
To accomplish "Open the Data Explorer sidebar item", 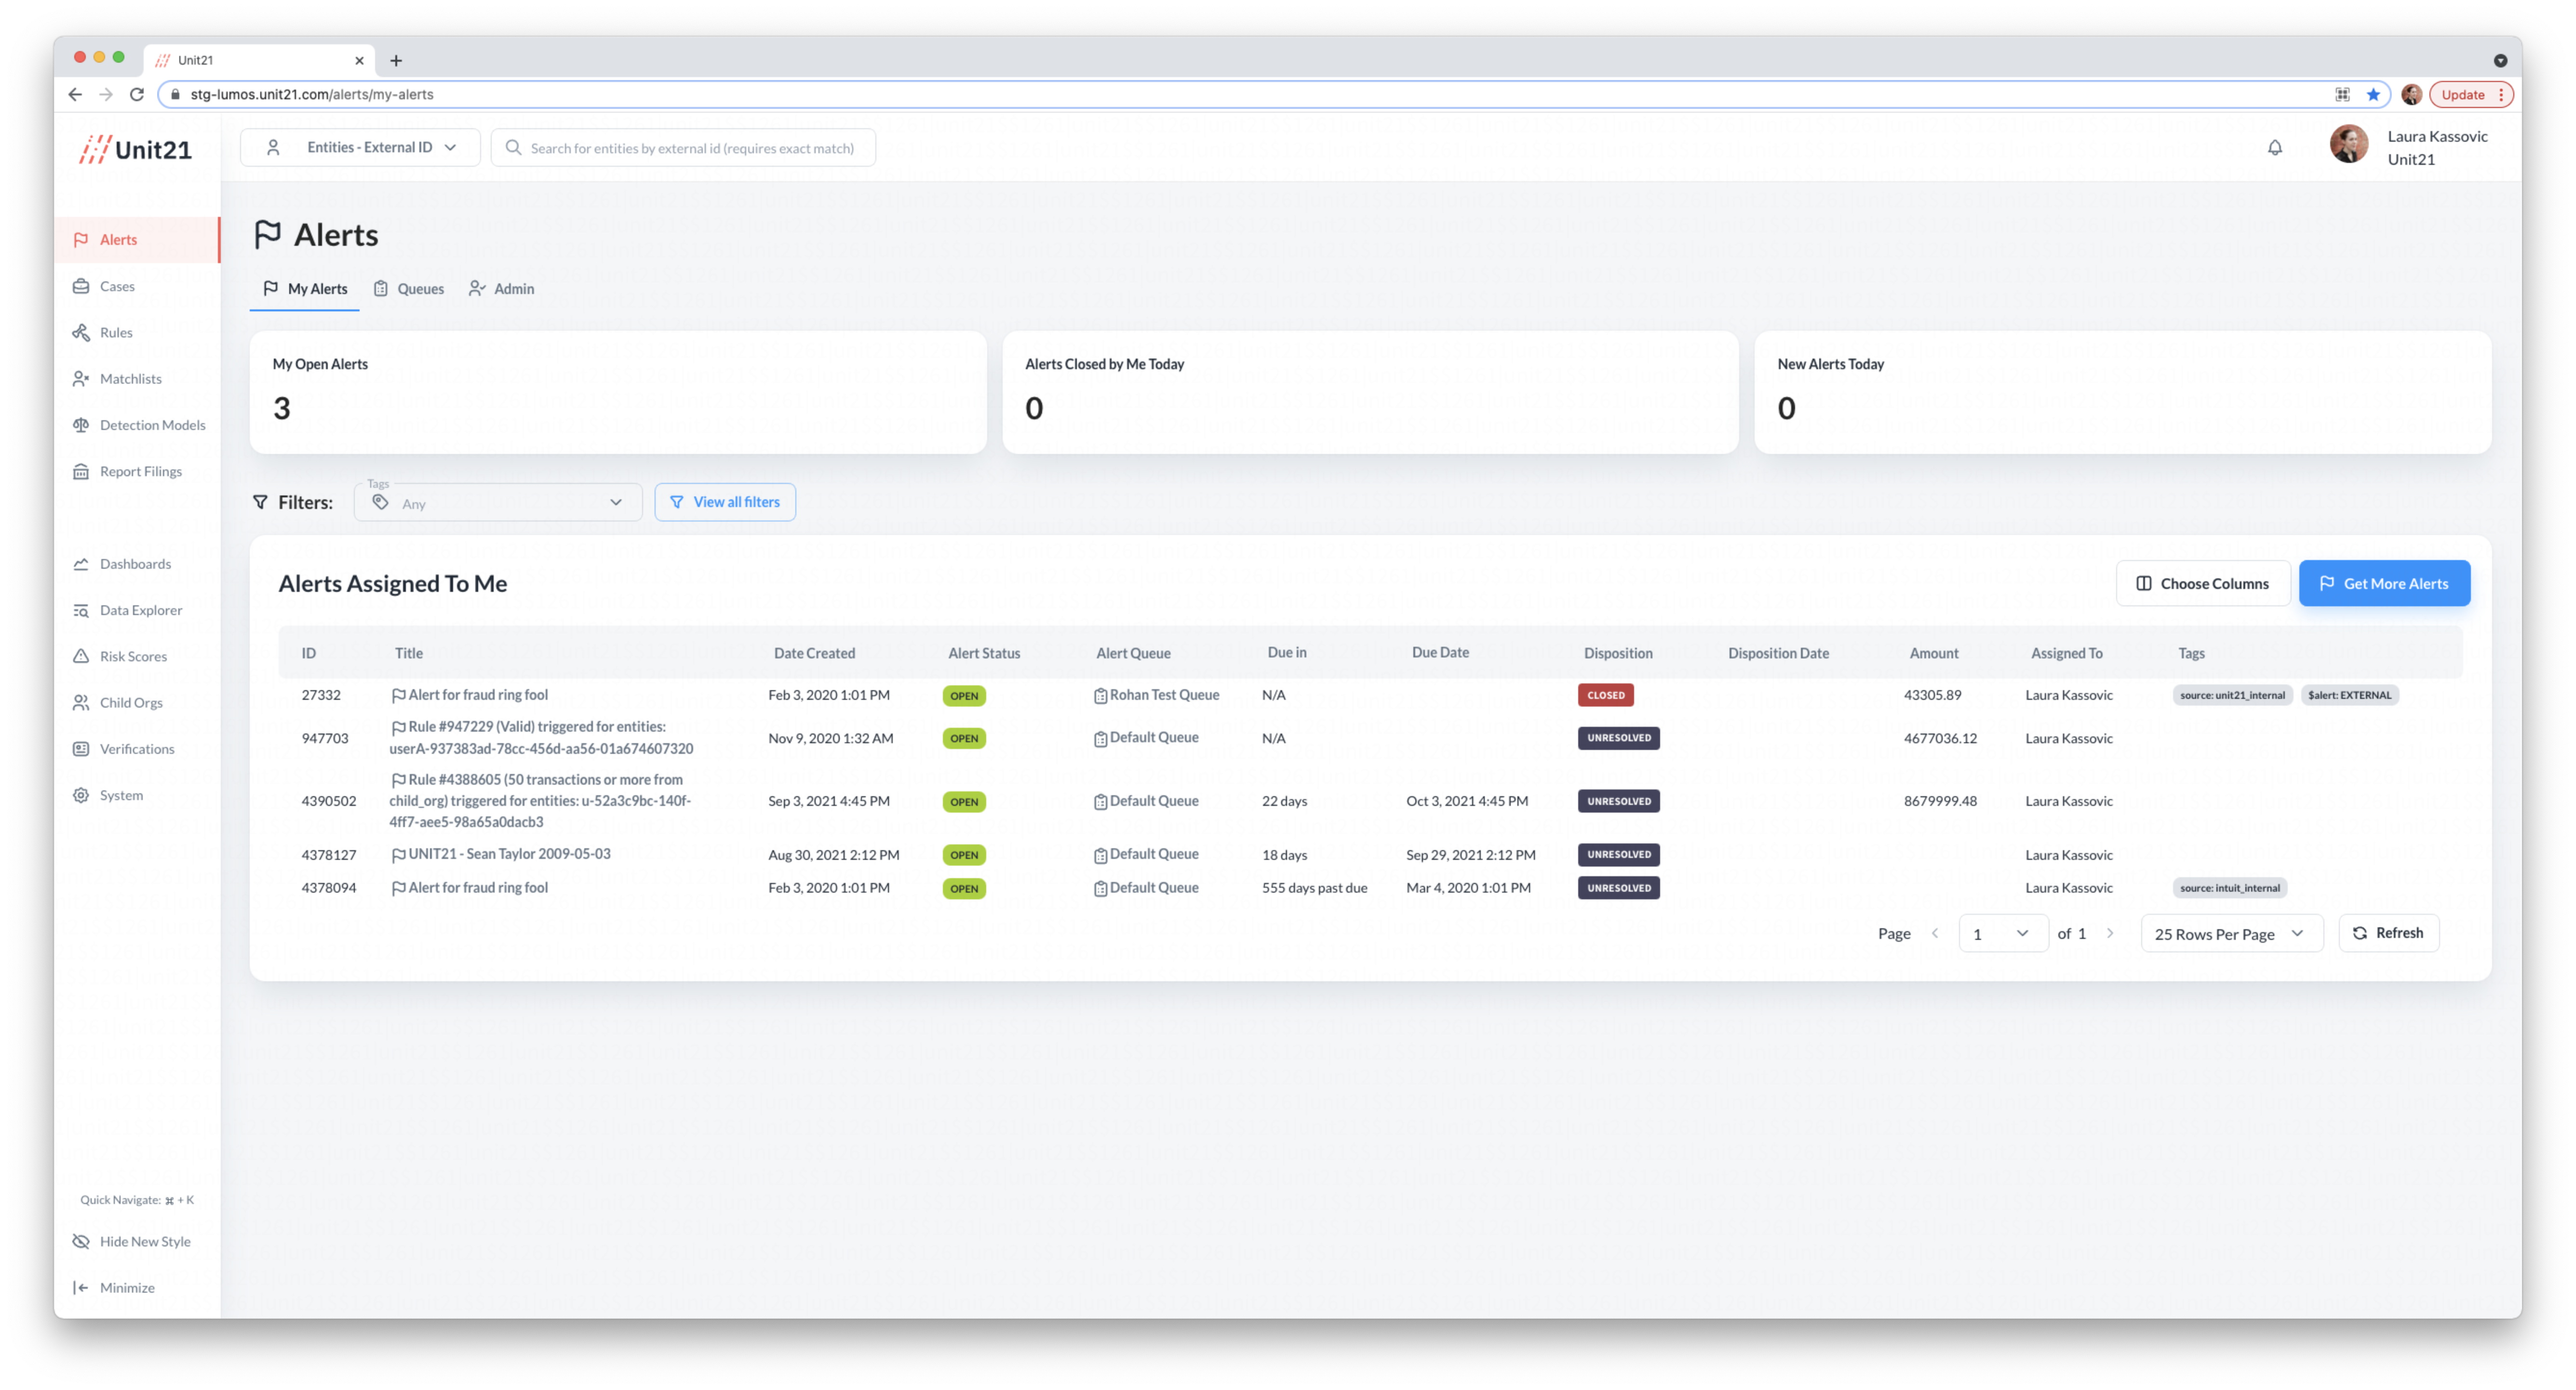I will pos(140,610).
